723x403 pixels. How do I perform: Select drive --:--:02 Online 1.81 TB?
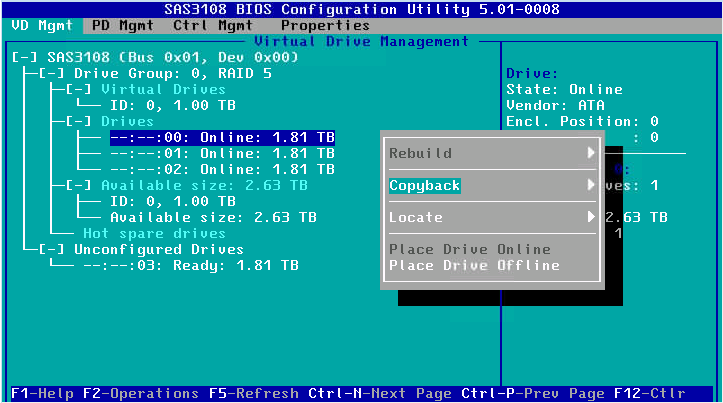pos(222,169)
